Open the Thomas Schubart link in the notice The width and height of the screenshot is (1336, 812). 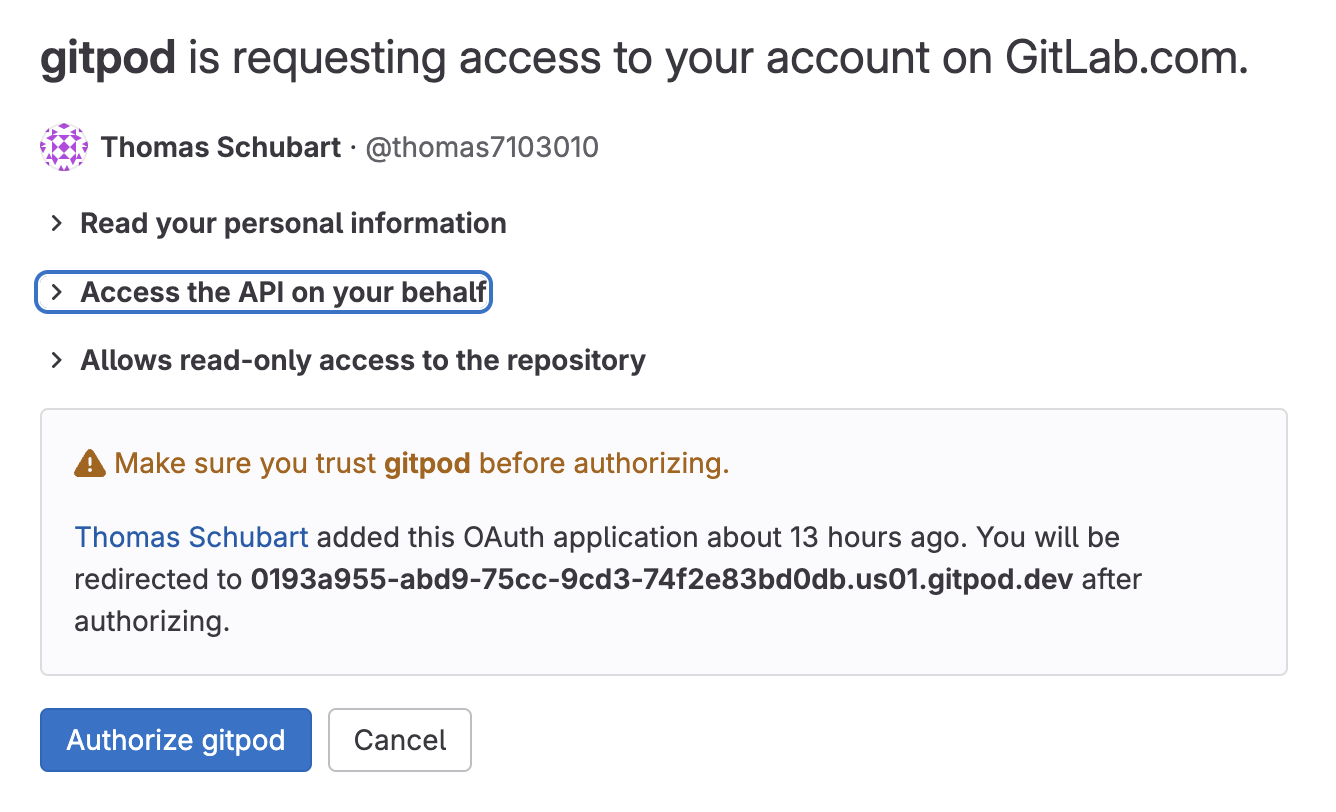(192, 537)
